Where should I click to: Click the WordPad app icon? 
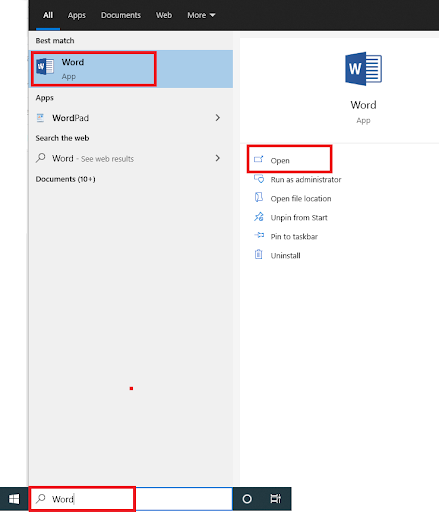pyautogui.click(x=40, y=118)
